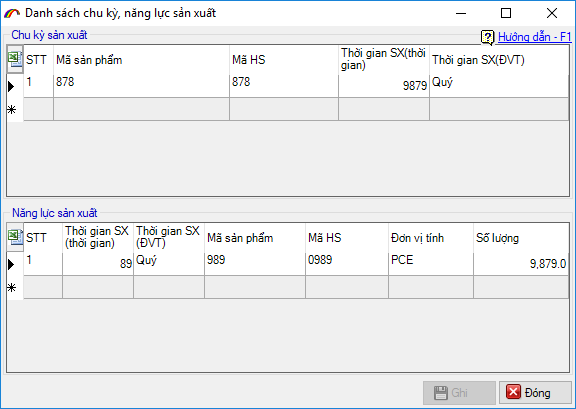Select the Mã HS cell with 0989

347,264
